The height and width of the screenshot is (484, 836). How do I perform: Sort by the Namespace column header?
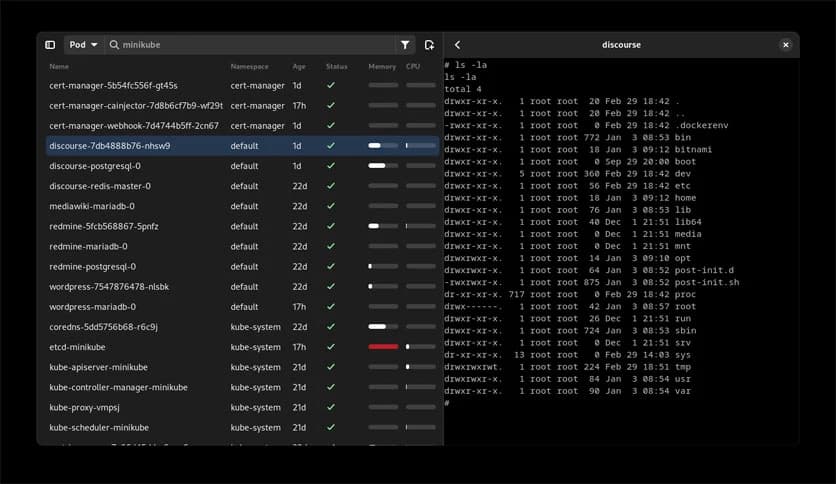249,66
